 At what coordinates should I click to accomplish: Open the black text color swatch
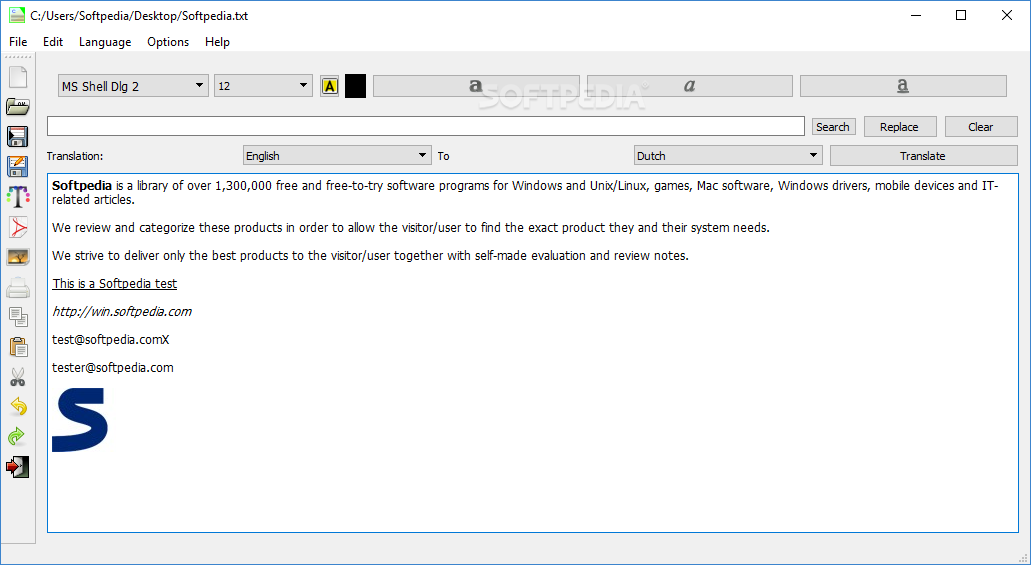coord(355,86)
